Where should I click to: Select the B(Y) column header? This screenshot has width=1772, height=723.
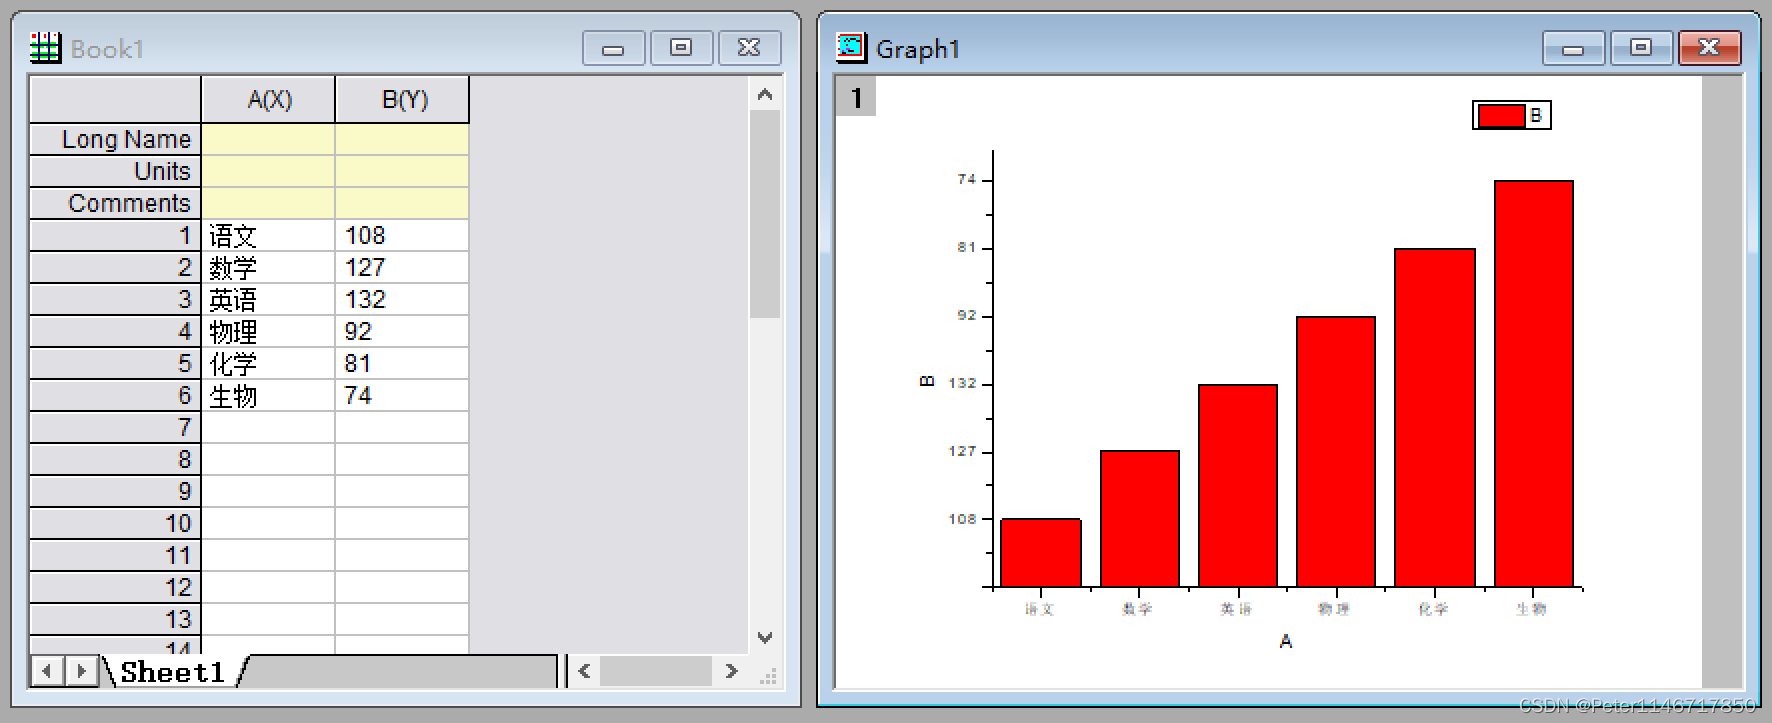tap(403, 99)
